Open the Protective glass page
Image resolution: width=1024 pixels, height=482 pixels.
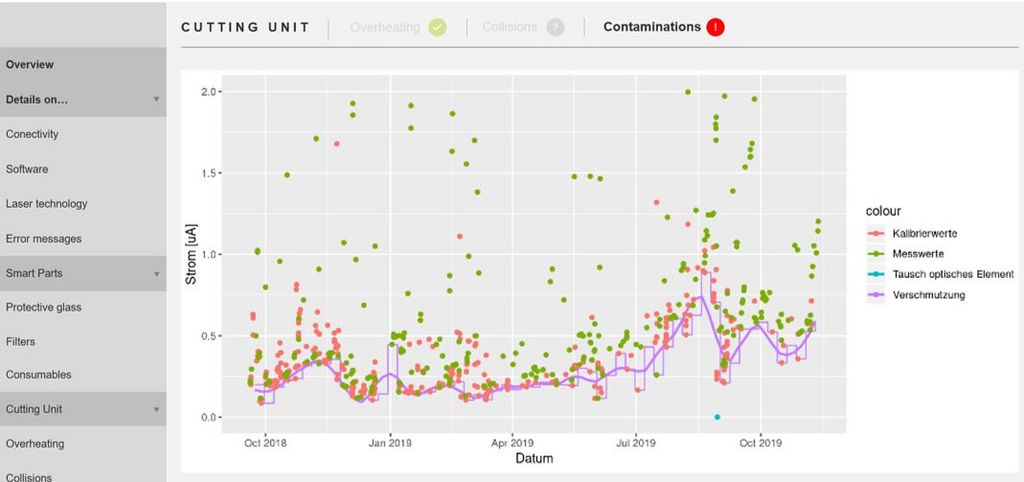41,307
